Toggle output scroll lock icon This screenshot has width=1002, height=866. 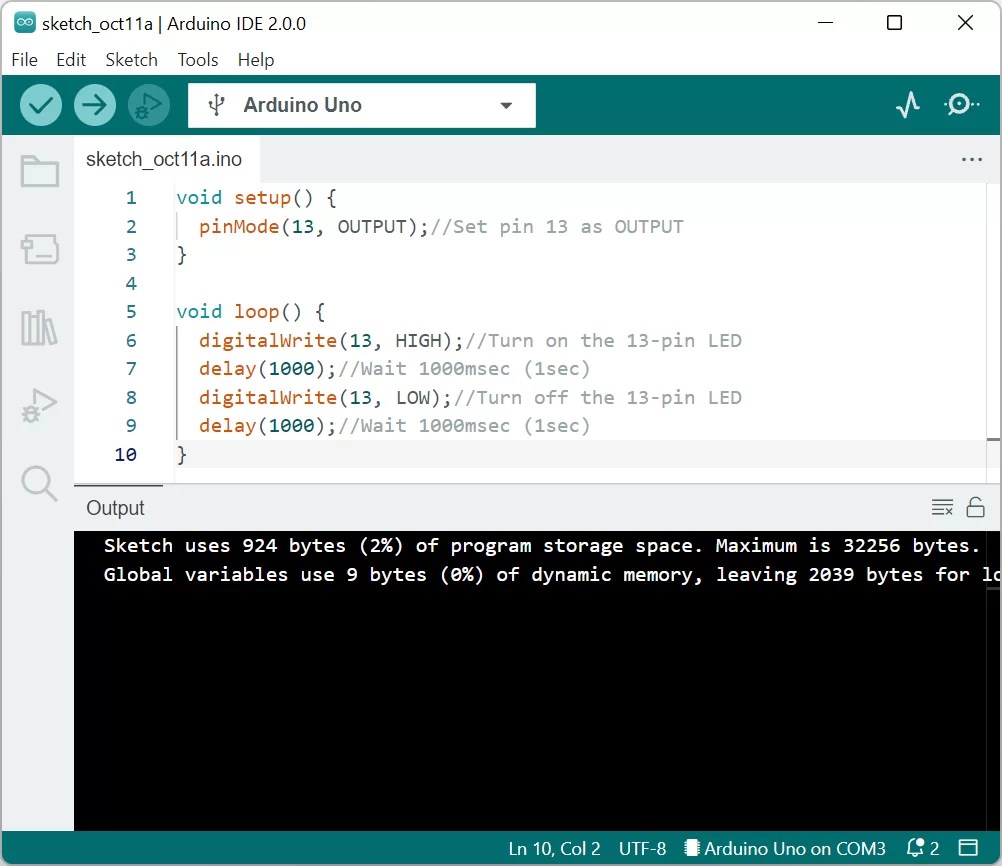[x=975, y=507]
